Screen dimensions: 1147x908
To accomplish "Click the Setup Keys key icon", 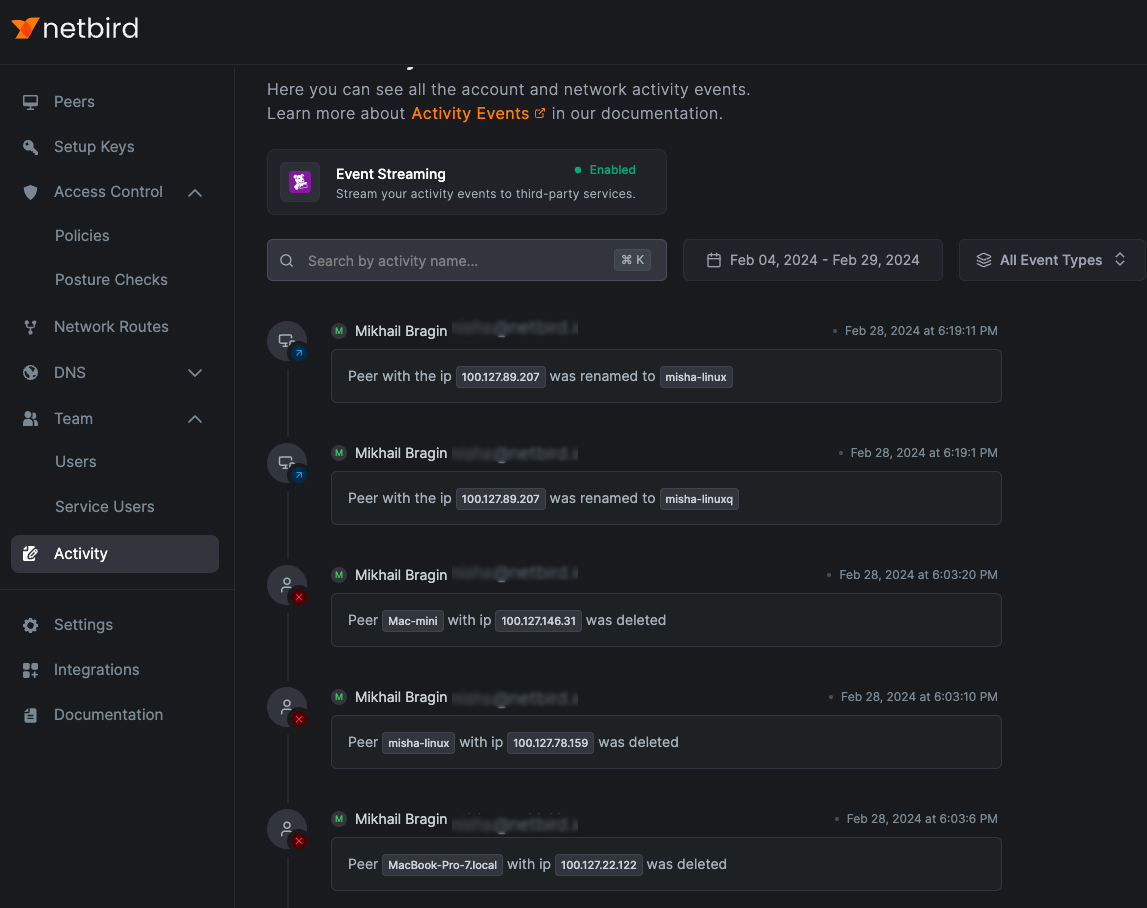I will pos(31,147).
